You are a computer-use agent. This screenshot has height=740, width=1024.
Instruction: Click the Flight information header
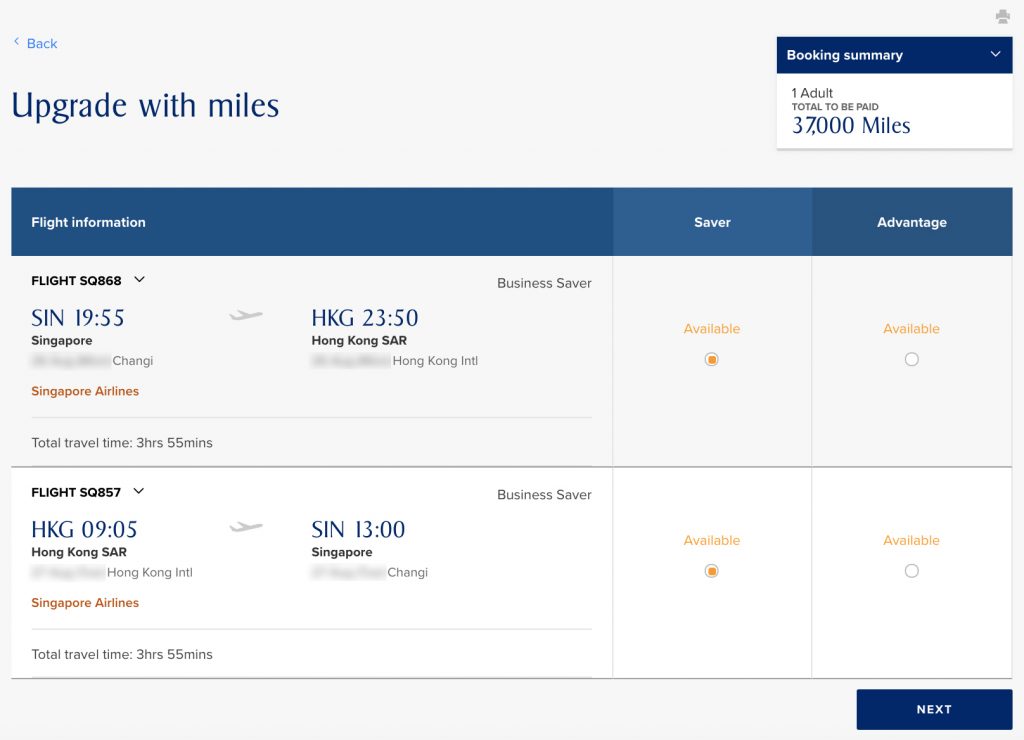point(88,222)
